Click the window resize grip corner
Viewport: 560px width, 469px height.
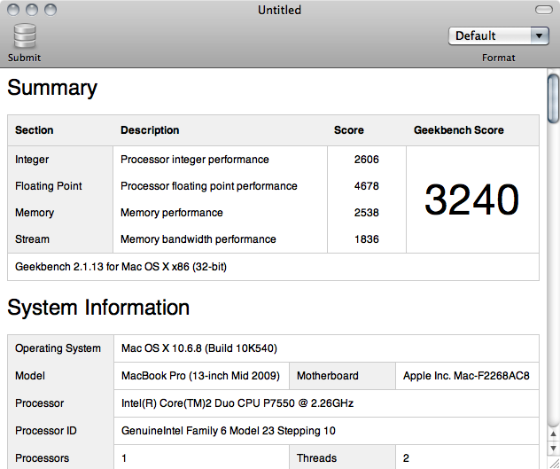point(554,463)
